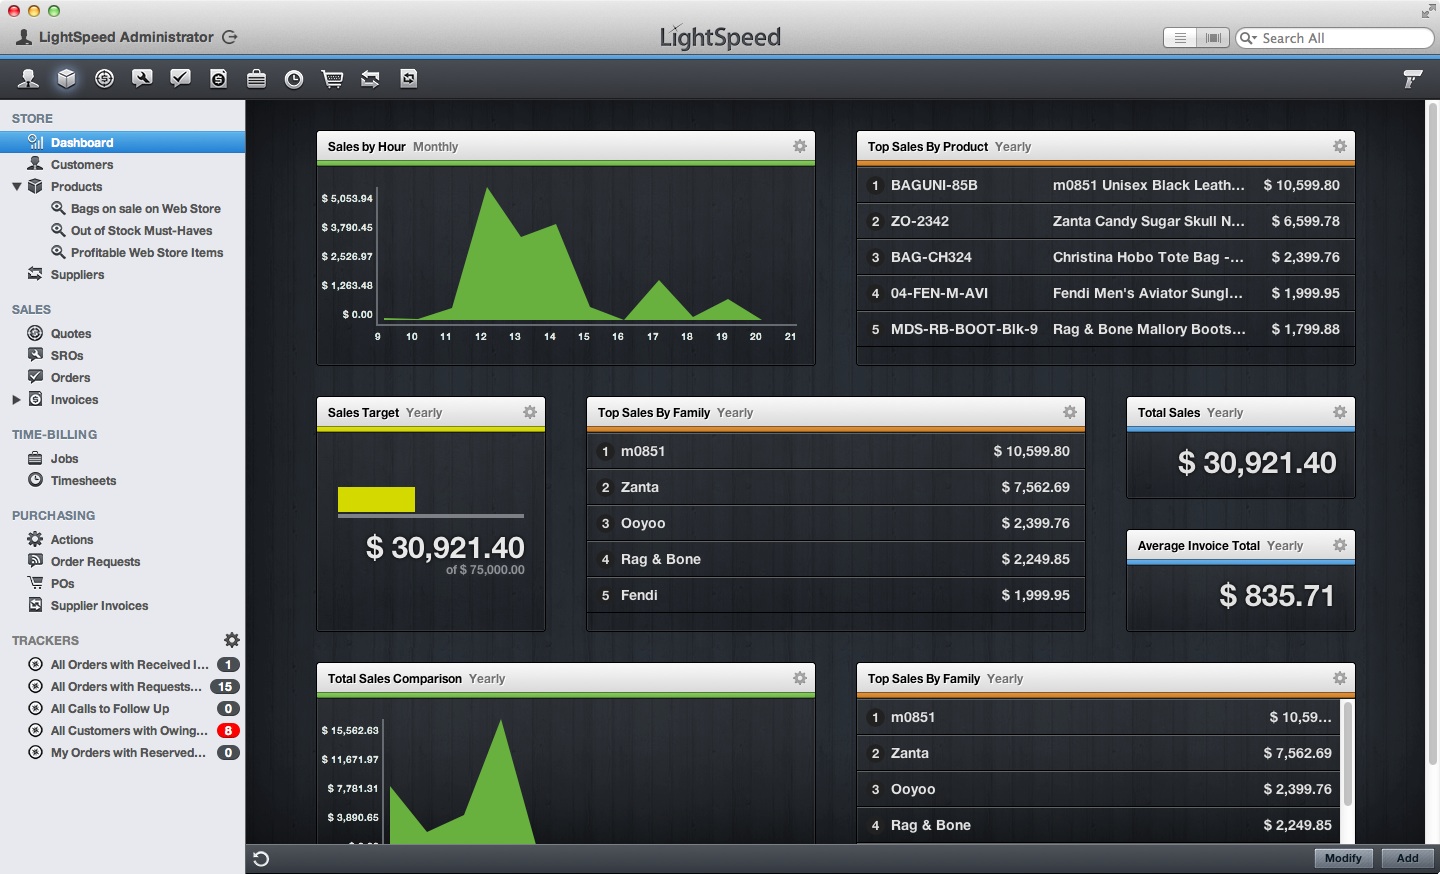Open Orders via the checkmark bubble toolbar icon

180,79
